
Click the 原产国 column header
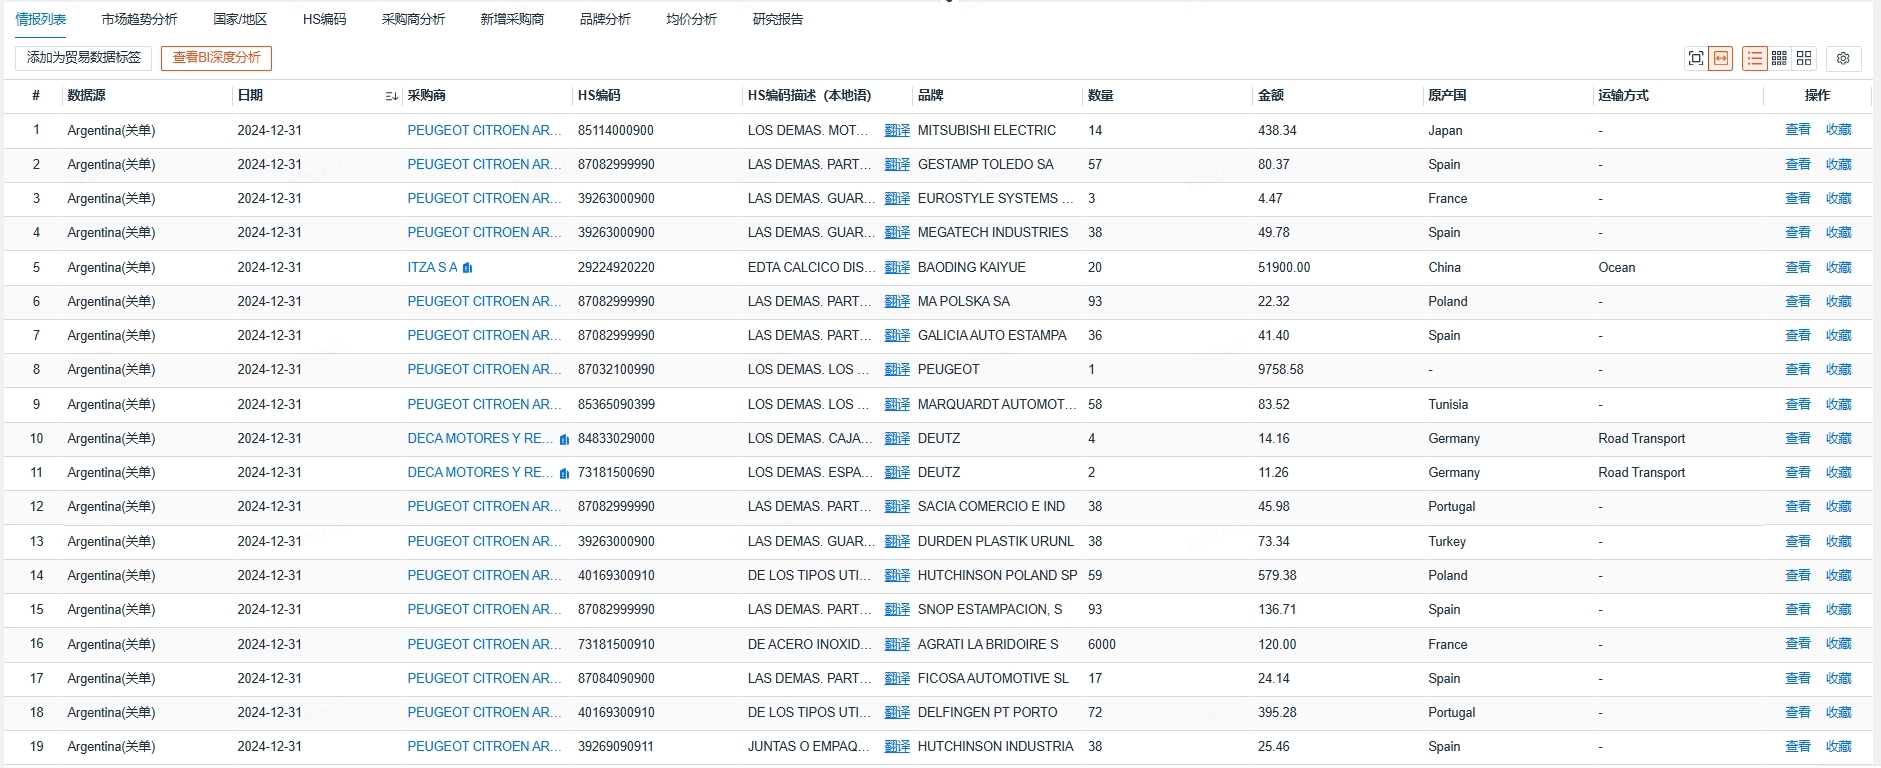point(1447,96)
